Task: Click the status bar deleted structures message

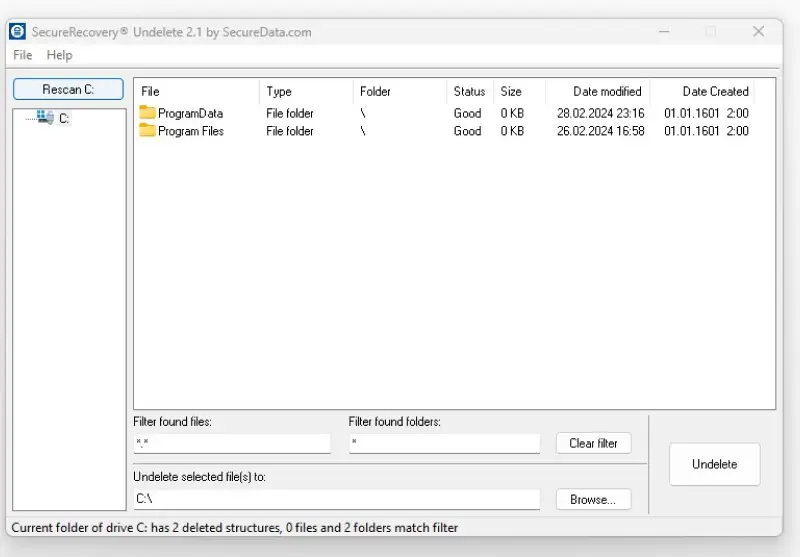Action: coord(235,527)
